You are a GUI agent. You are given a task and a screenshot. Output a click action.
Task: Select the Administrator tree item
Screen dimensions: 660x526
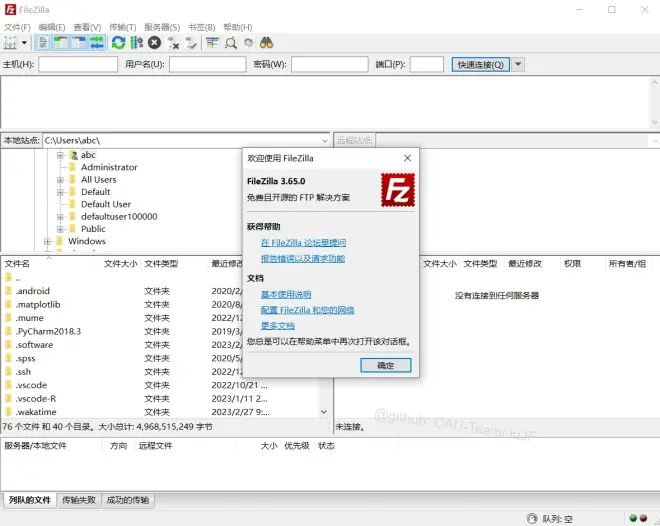[x=109, y=167]
